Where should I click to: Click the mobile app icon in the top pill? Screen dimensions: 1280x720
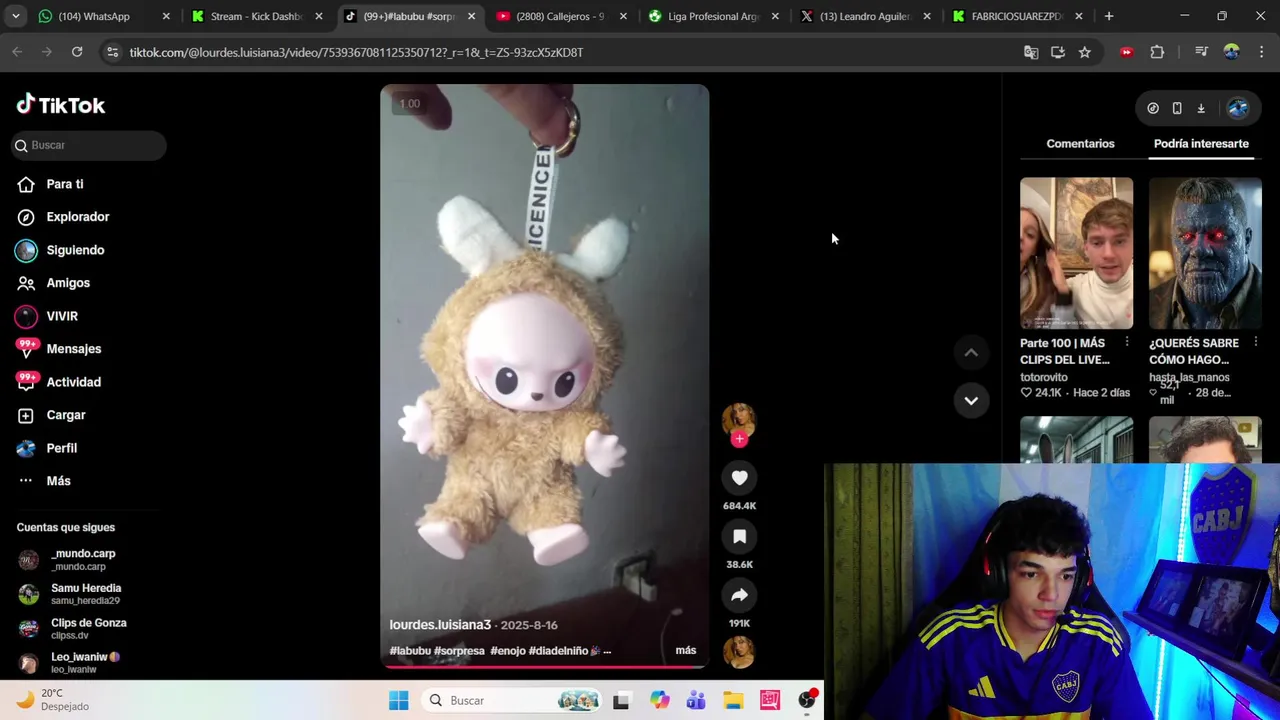[x=1177, y=108]
